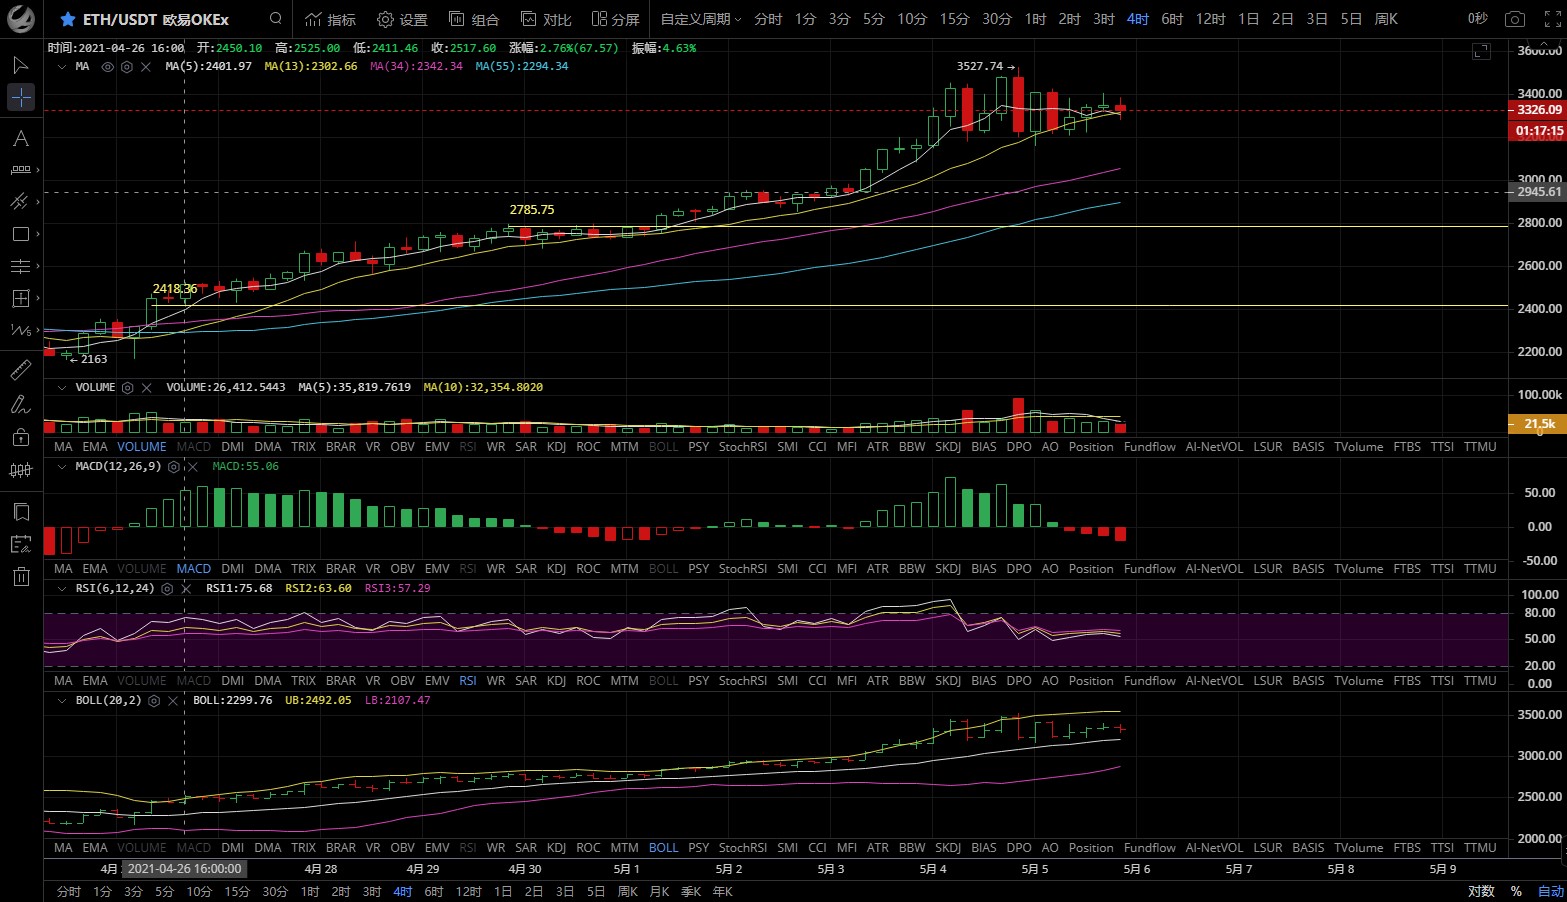Toggle the ETH/USDT favorite star

point(68,19)
